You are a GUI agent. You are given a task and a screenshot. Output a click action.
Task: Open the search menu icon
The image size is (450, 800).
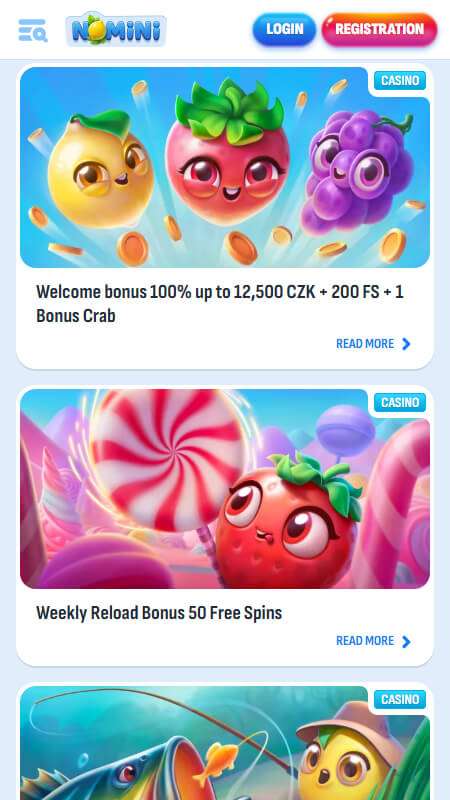(33, 30)
